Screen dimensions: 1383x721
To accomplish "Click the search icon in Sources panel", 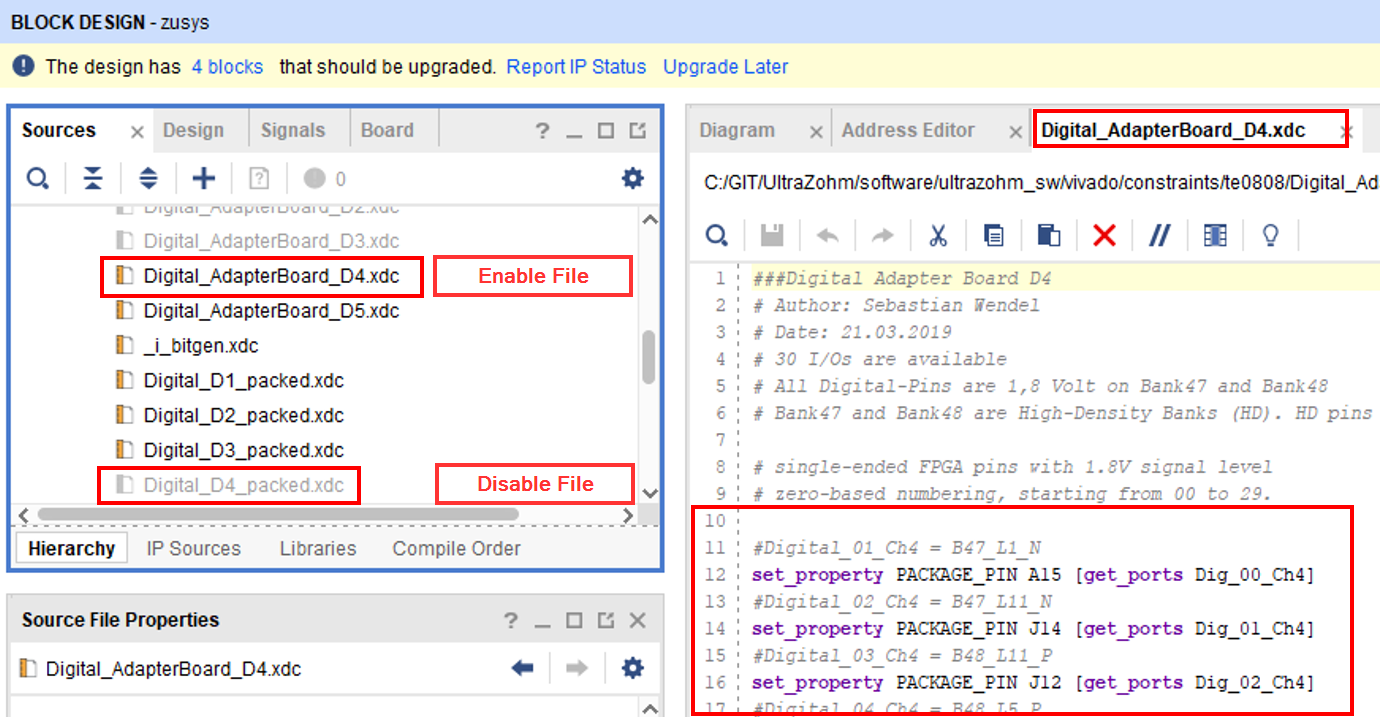I will point(37,179).
